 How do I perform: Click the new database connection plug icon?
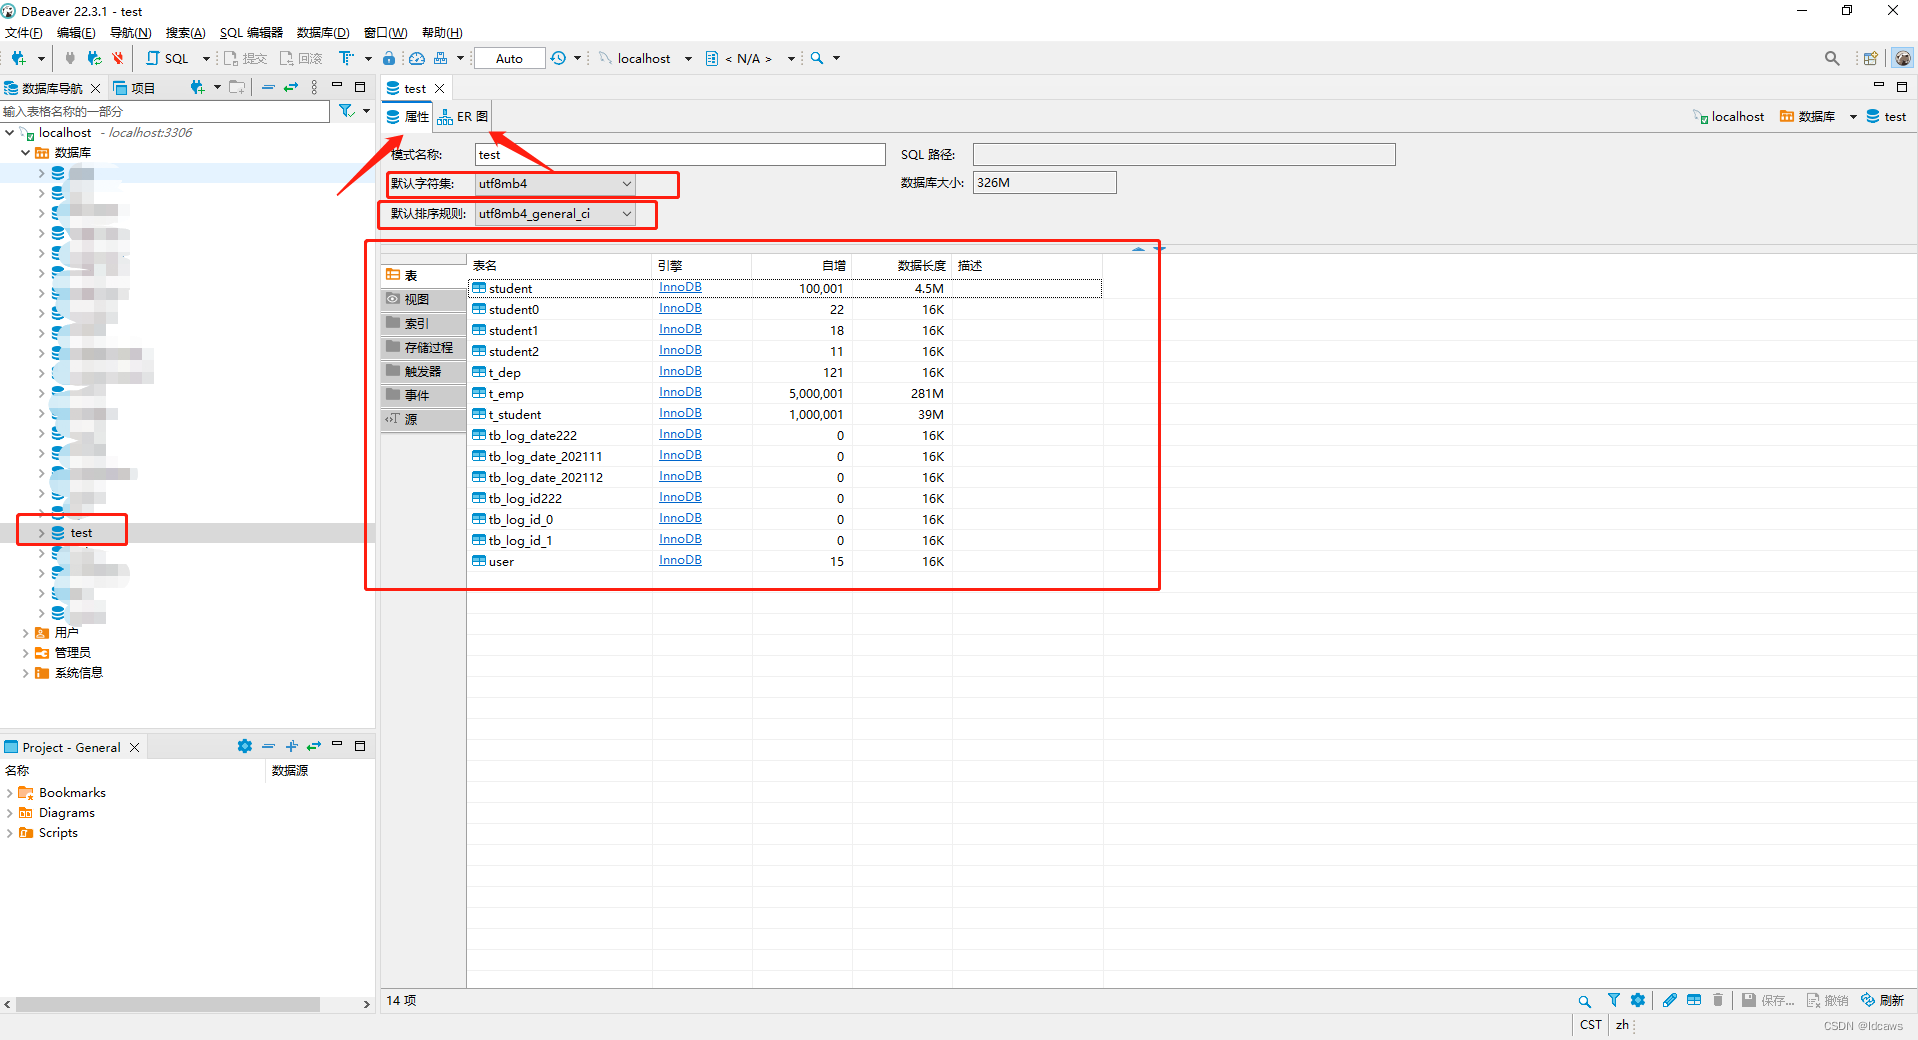18,58
